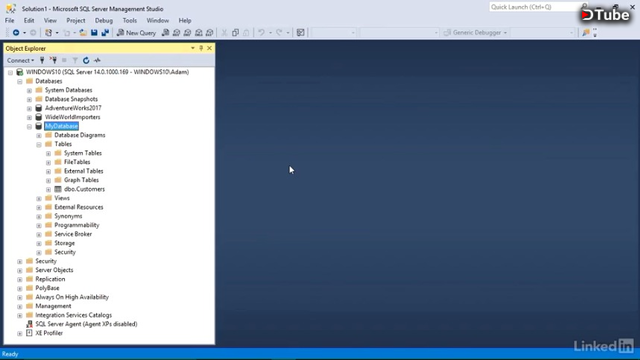This screenshot has width=640, height=360.
Task: Open an Analysis Services DMX Query
Action: coord(187,33)
